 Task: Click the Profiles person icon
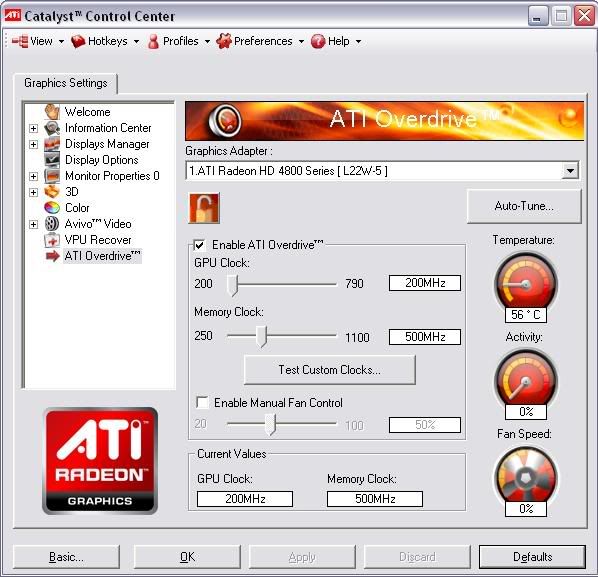(x=153, y=41)
